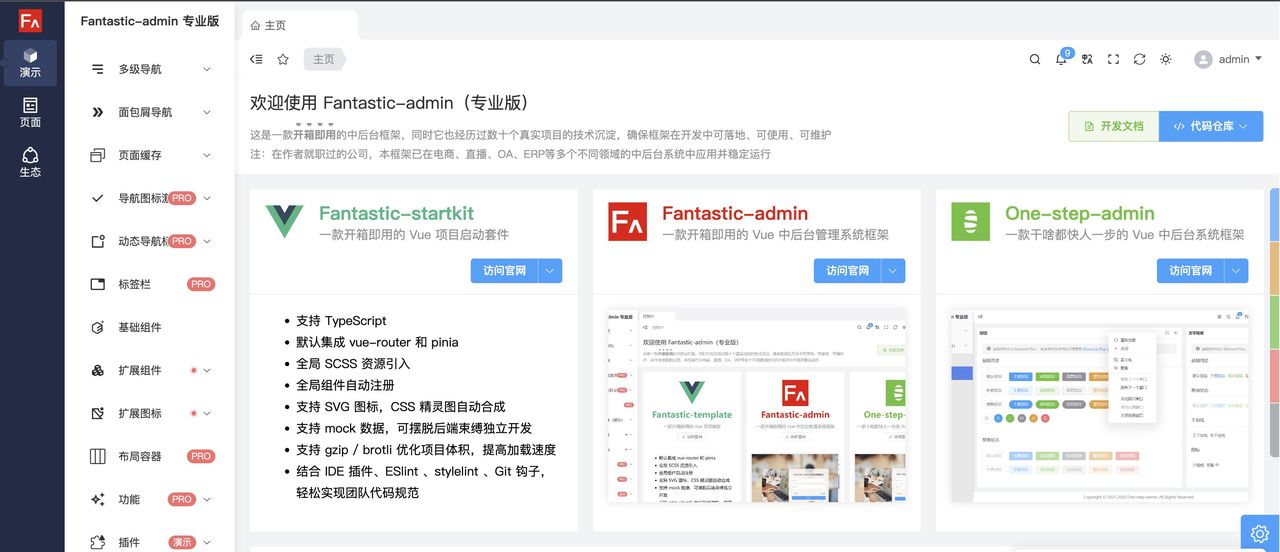Reload page with the refresh icon
The width and height of the screenshot is (1280, 552).
tap(1139, 60)
